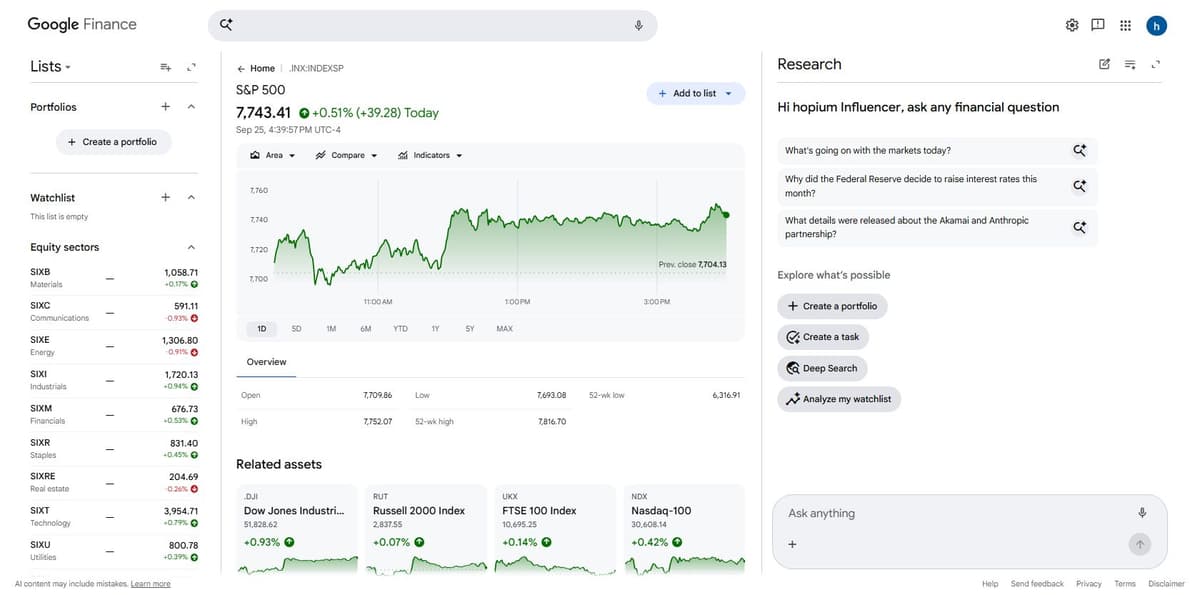The height and width of the screenshot is (595, 1200).
Task: Open the Overview tab
Action: pyautogui.click(x=266, y=362)
